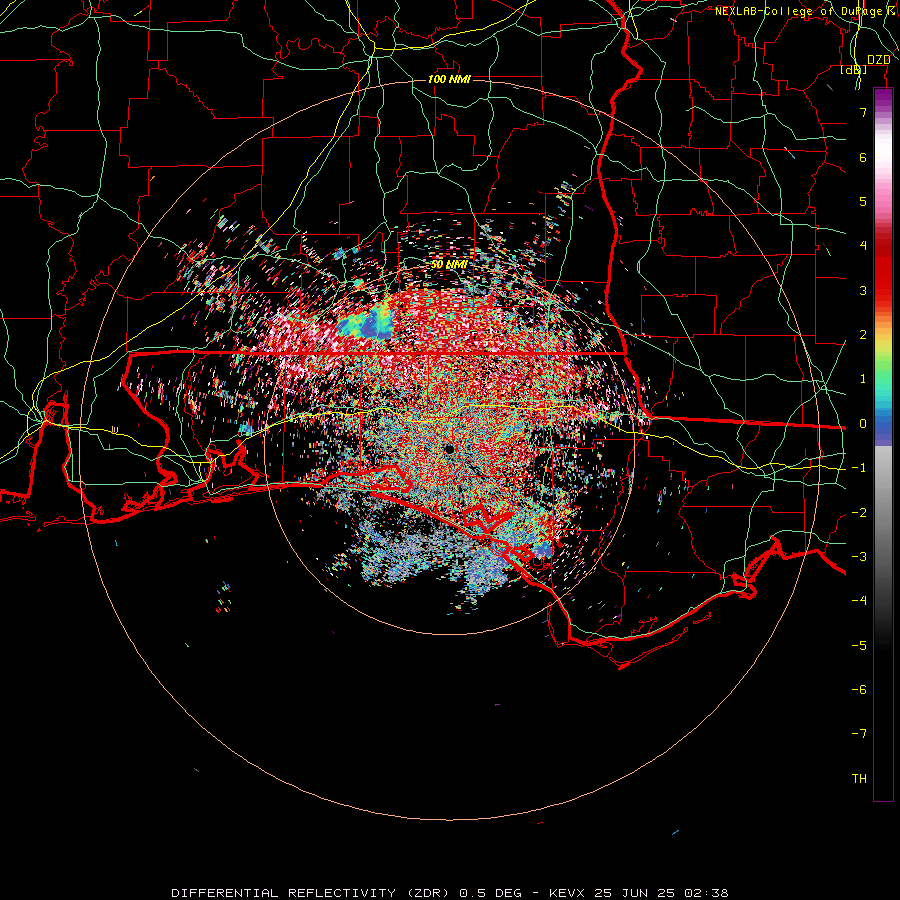
Task: Click the 0 value on the dB scale
Action: tap(863, 424)
